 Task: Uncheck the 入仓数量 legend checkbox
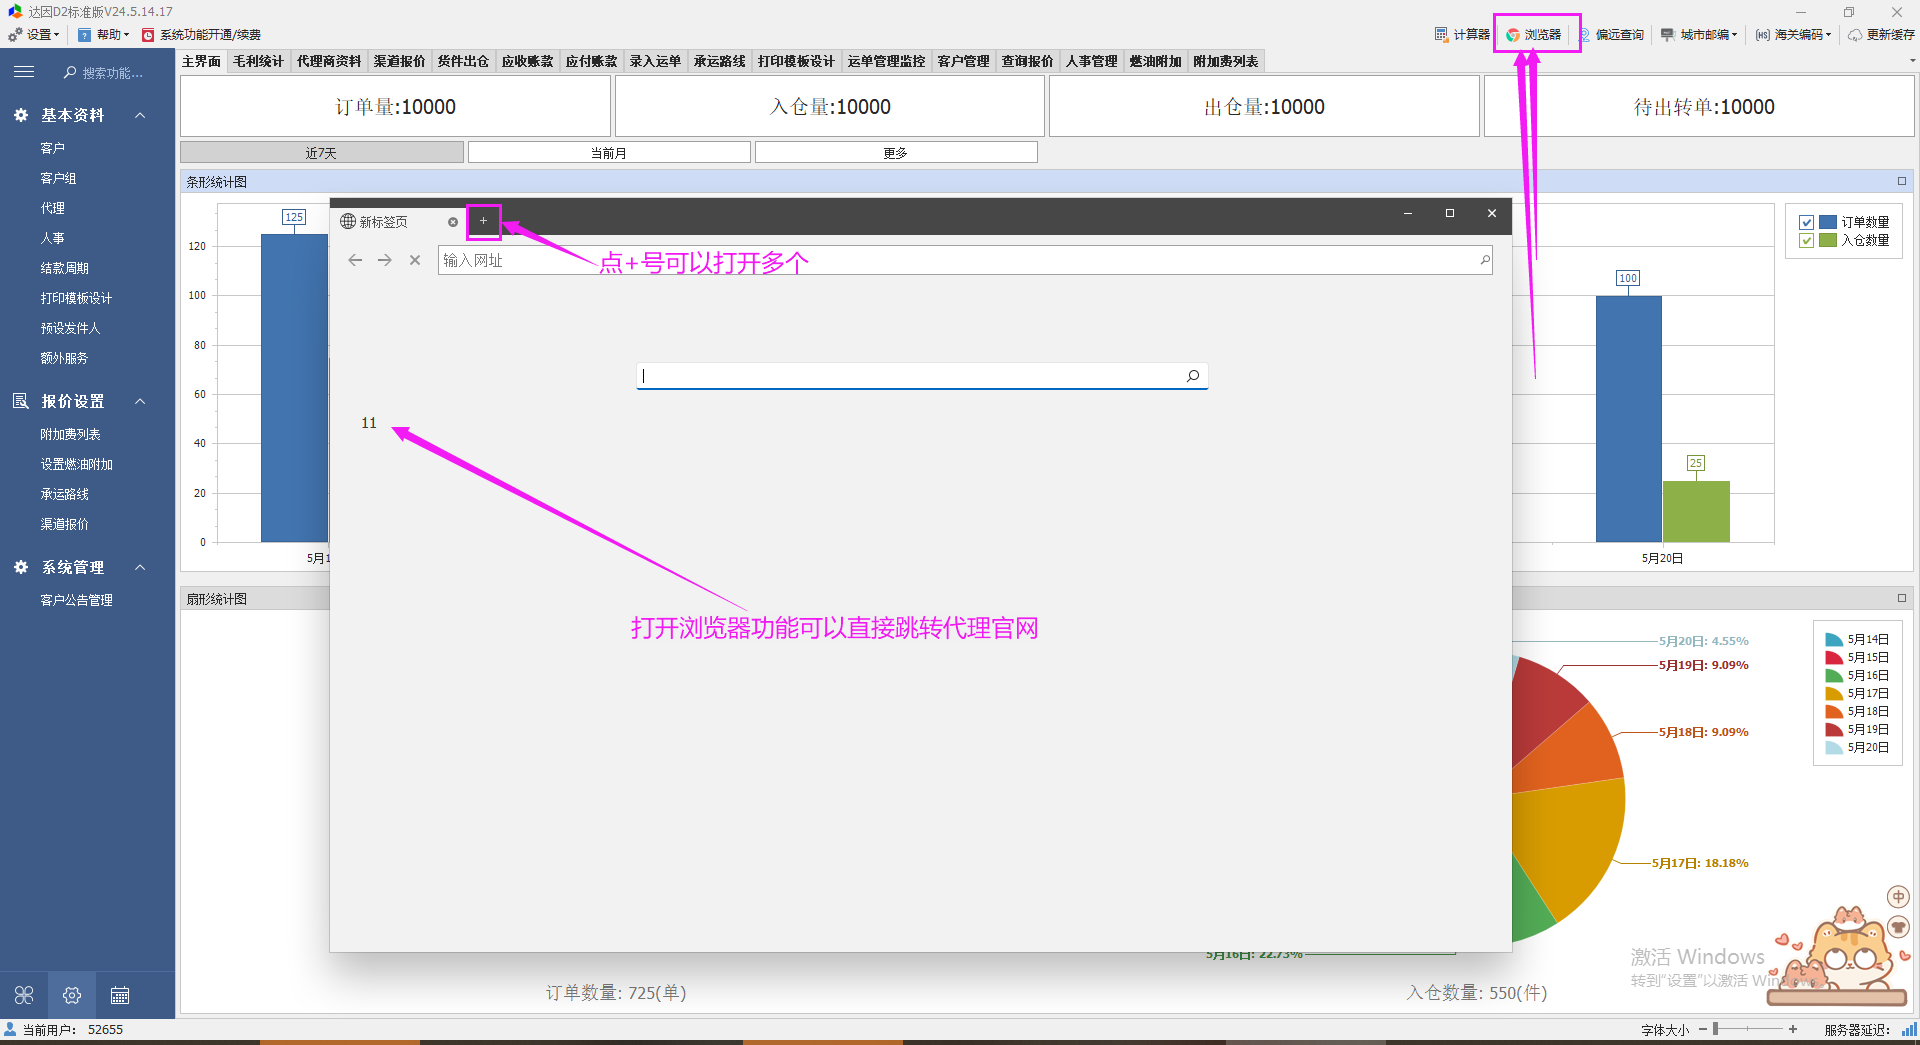point(1806,240)
